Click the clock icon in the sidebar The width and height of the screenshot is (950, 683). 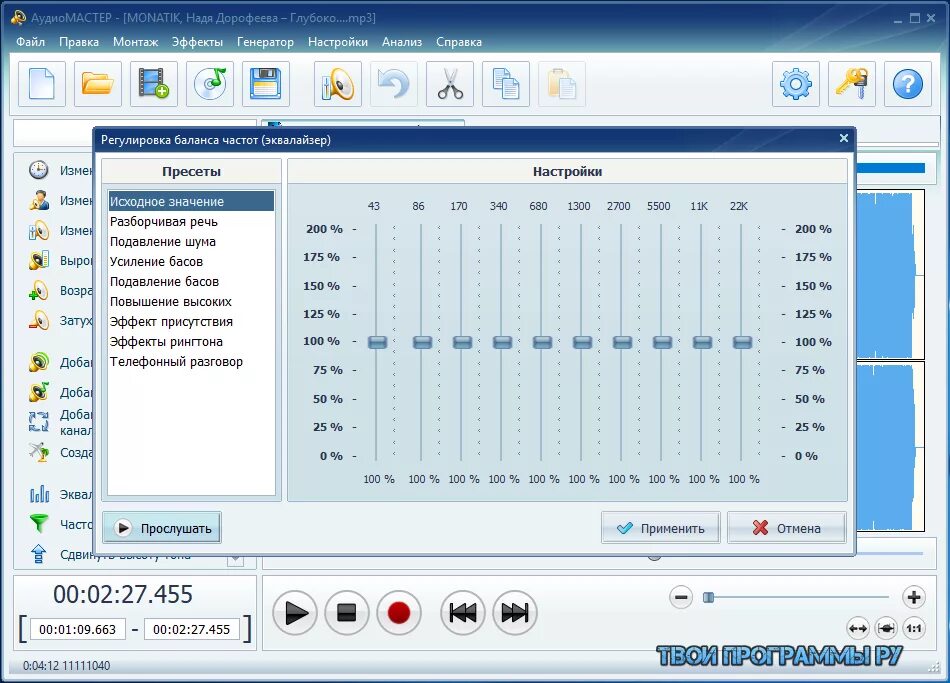pos(39,170)
